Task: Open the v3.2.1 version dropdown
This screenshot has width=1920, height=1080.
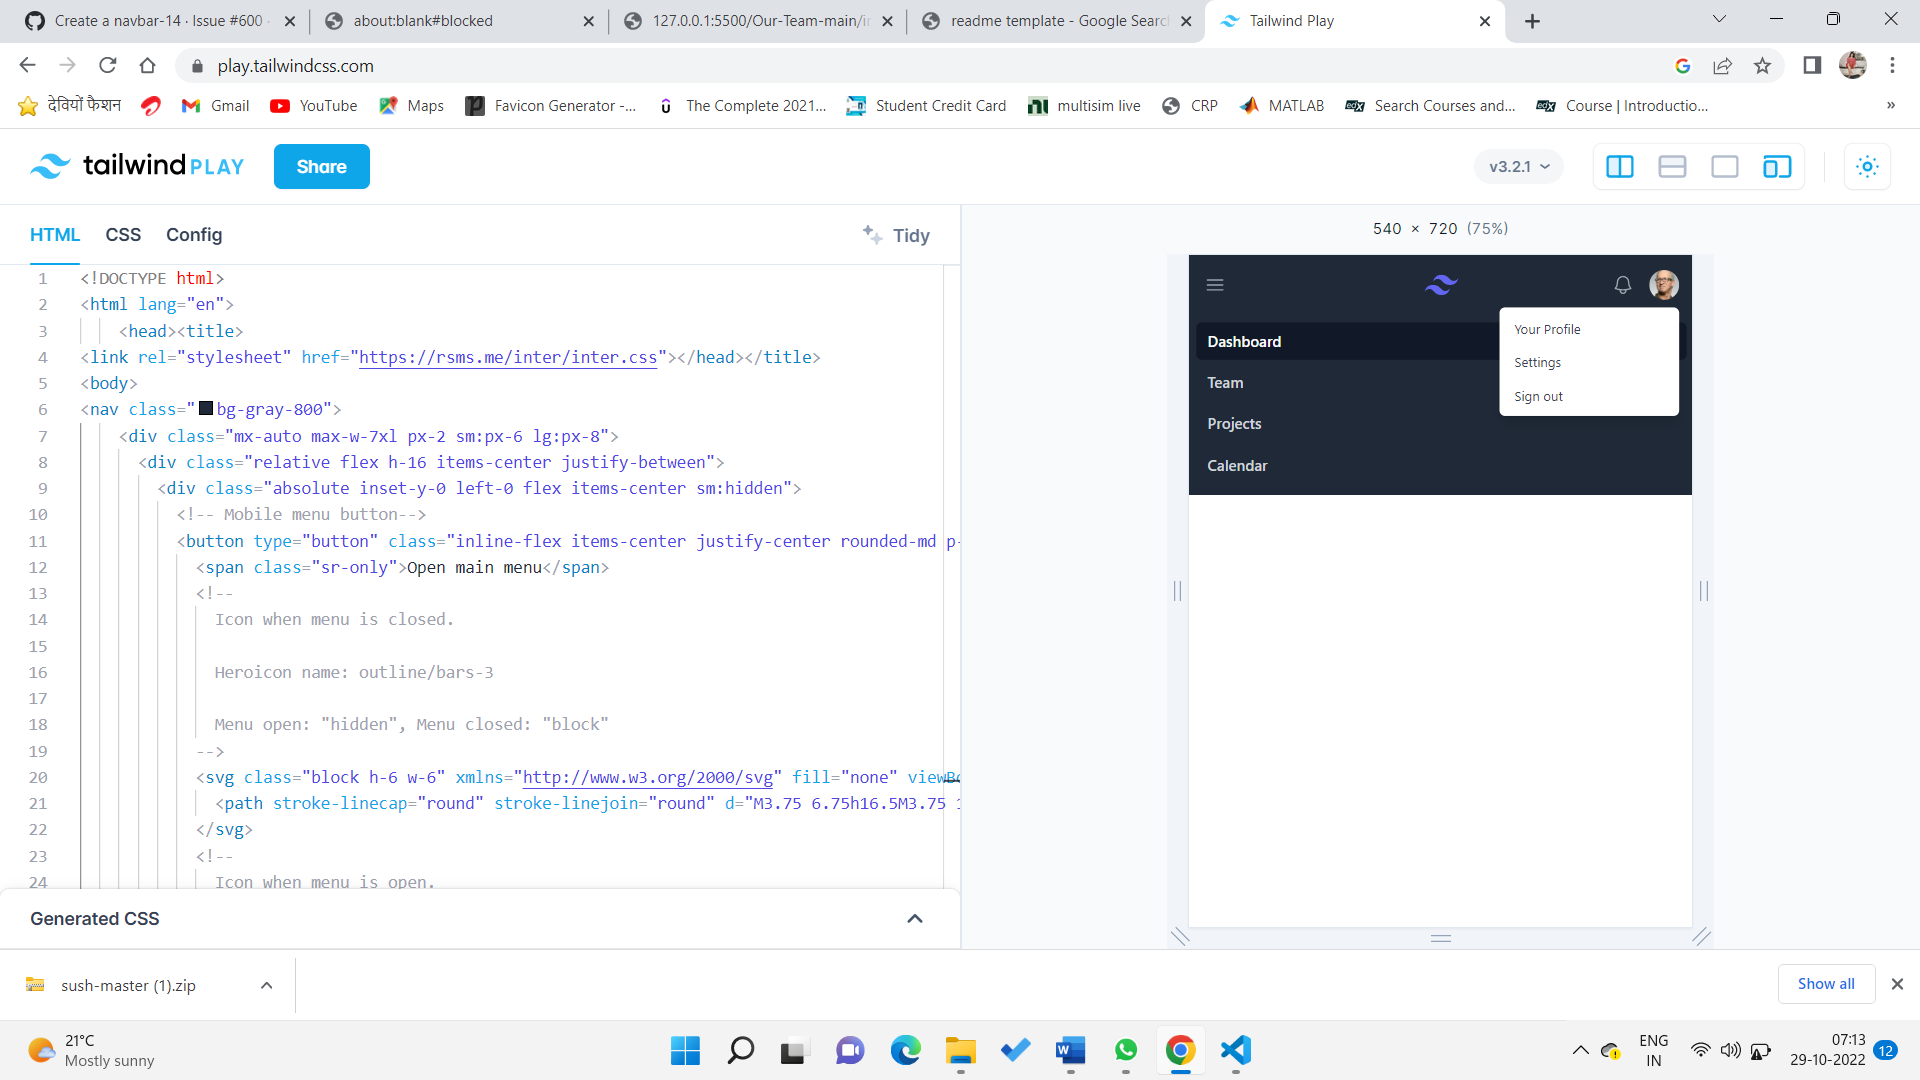Action: [x=1517, y=166]
